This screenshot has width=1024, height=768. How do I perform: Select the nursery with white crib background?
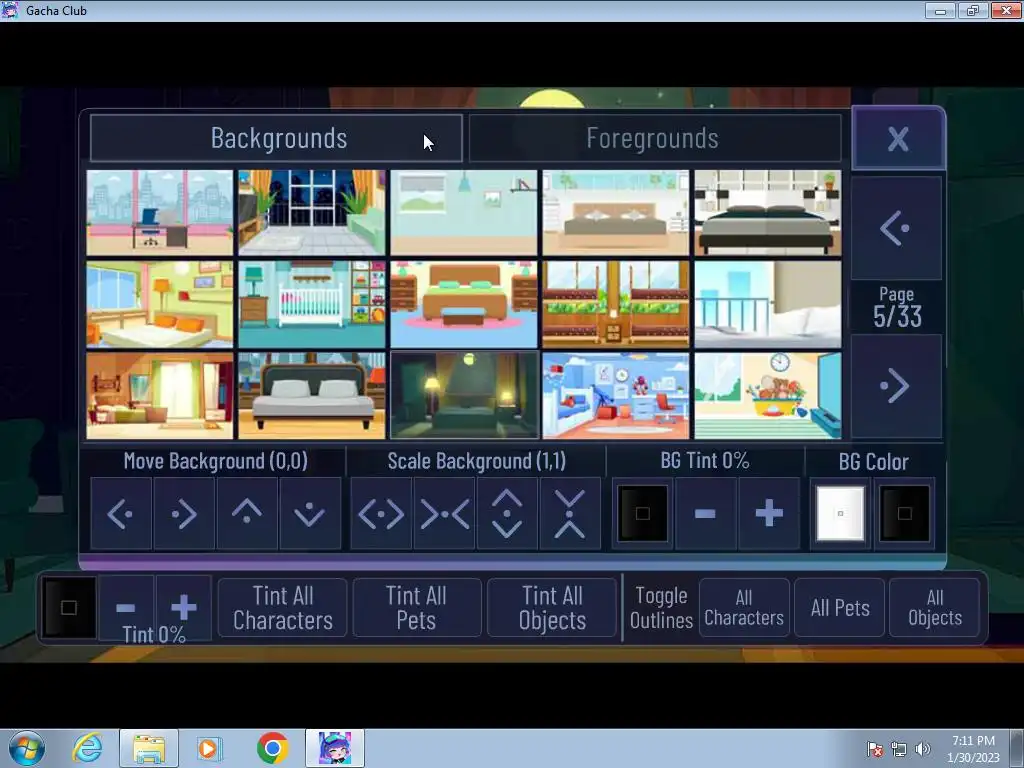point(312,304)
